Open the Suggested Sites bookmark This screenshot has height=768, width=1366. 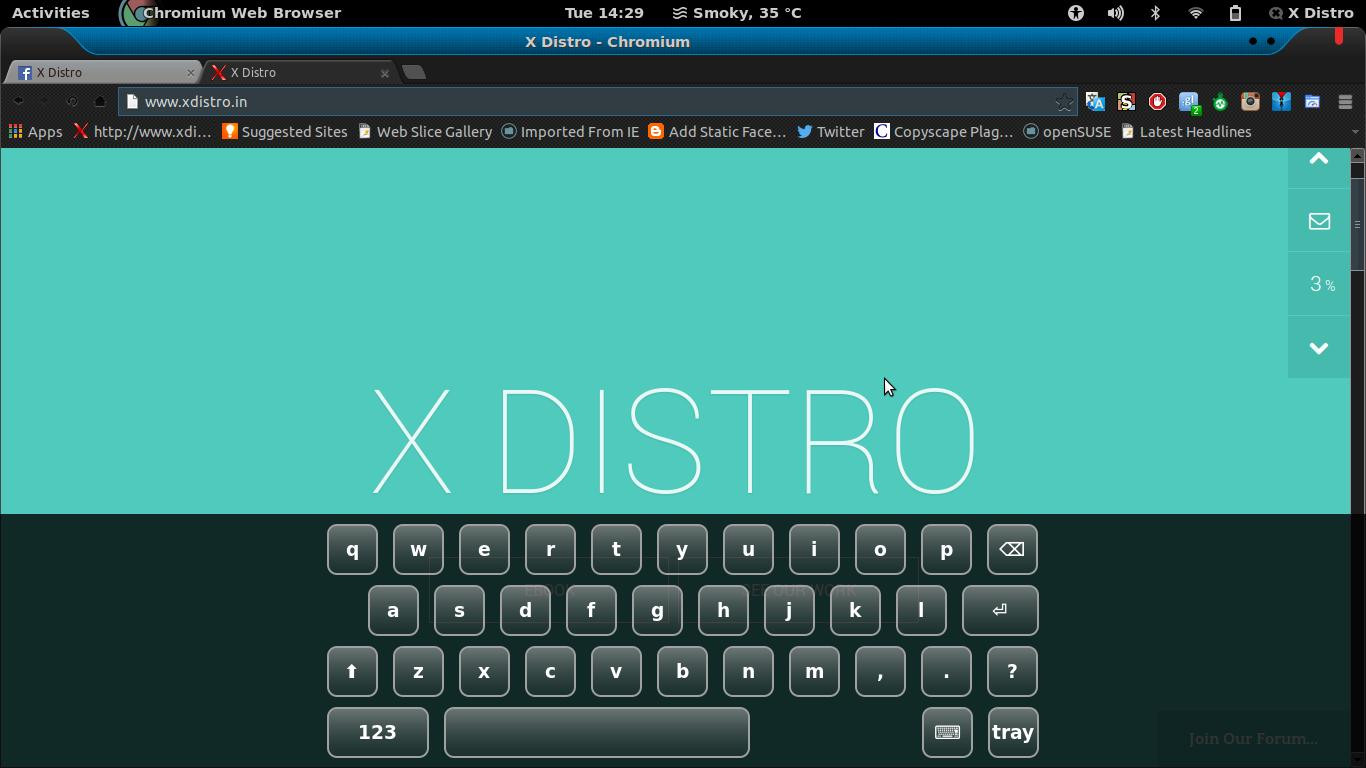click(285, 132)
